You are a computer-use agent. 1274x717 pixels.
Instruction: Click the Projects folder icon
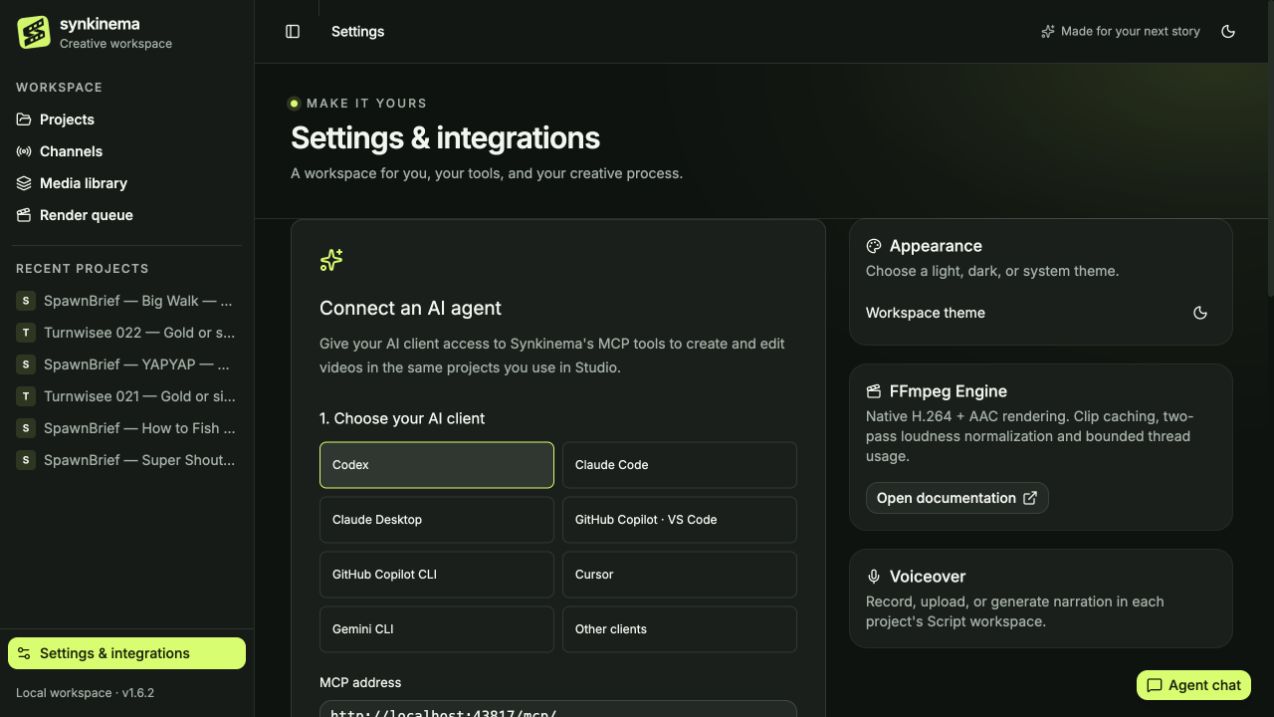tap(24, 119)
